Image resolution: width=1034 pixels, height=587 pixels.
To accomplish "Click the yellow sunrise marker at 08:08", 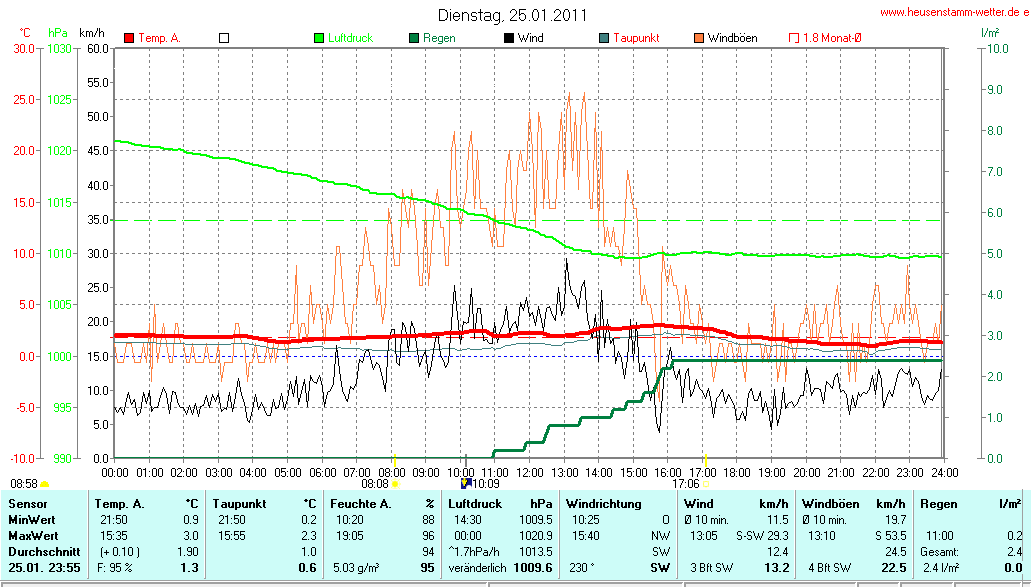I will (394, 484).
